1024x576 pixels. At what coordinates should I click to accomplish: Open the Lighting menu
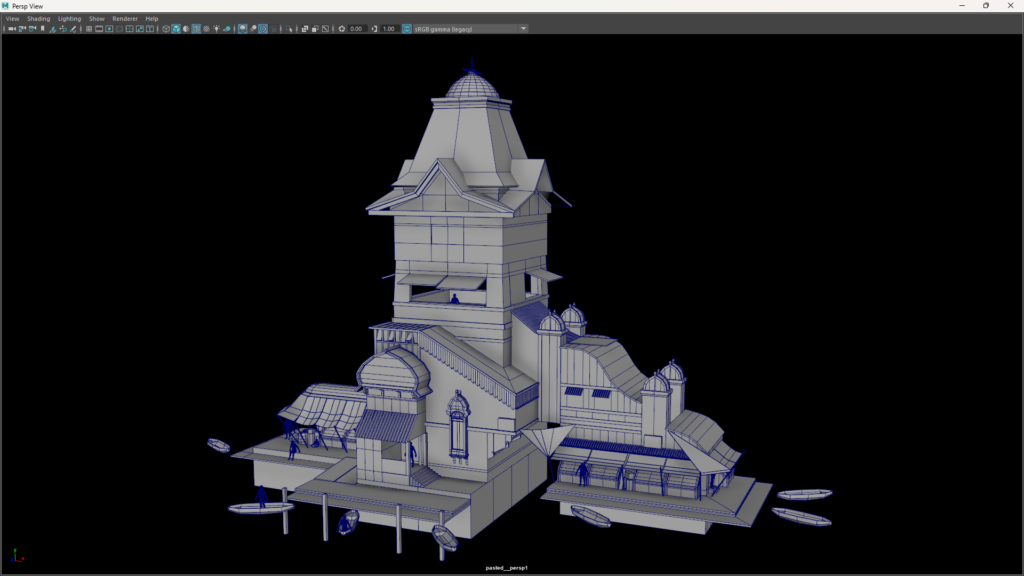(69, 18)
